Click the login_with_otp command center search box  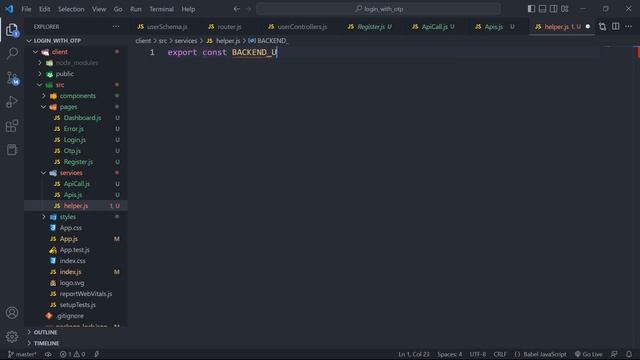pos(378,9)
